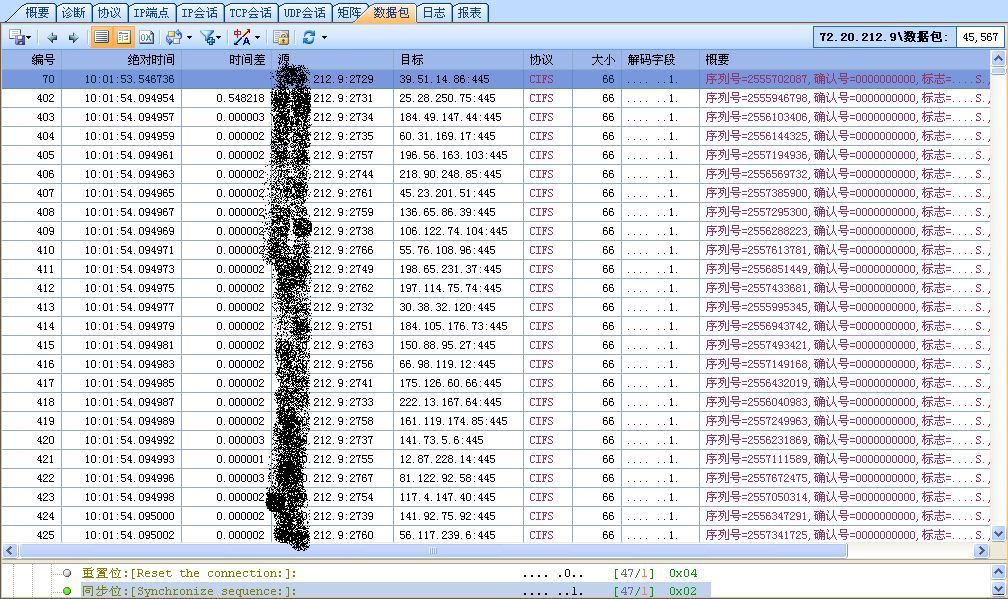Toggle the hex (0X) view button
1008x599 pixels.
(146, 37)
